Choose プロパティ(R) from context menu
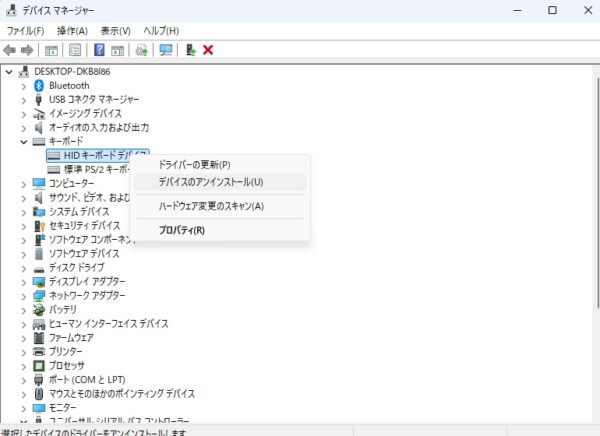Image resolution: width=600 pixels, height=436 pixels. [220, 230]
